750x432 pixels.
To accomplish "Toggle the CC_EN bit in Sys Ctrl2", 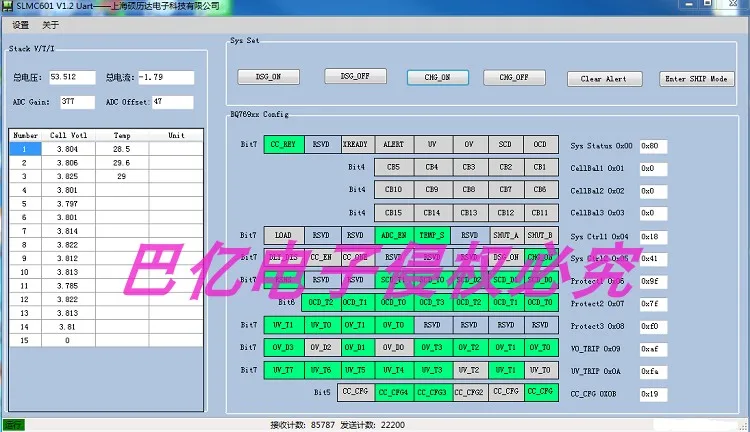I will [321, 257].
